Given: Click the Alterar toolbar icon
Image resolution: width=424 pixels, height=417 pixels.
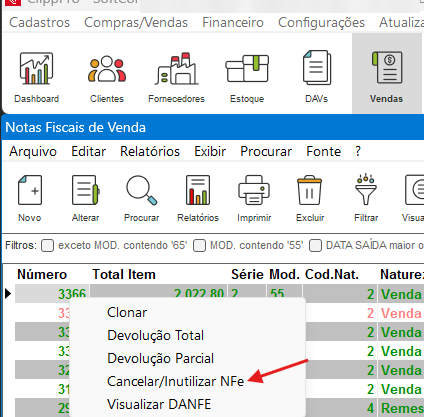Looking at the screenshot, I should pos(86,199).
